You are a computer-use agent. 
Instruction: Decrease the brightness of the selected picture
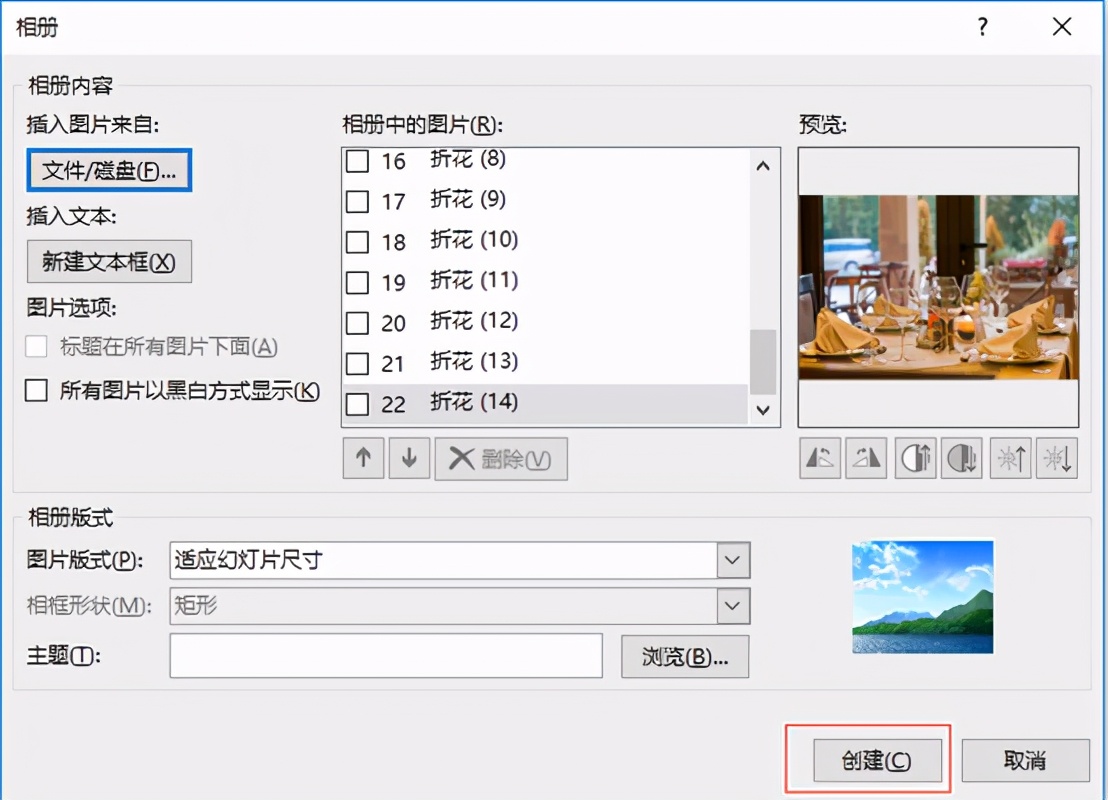tap(1056, 457)
